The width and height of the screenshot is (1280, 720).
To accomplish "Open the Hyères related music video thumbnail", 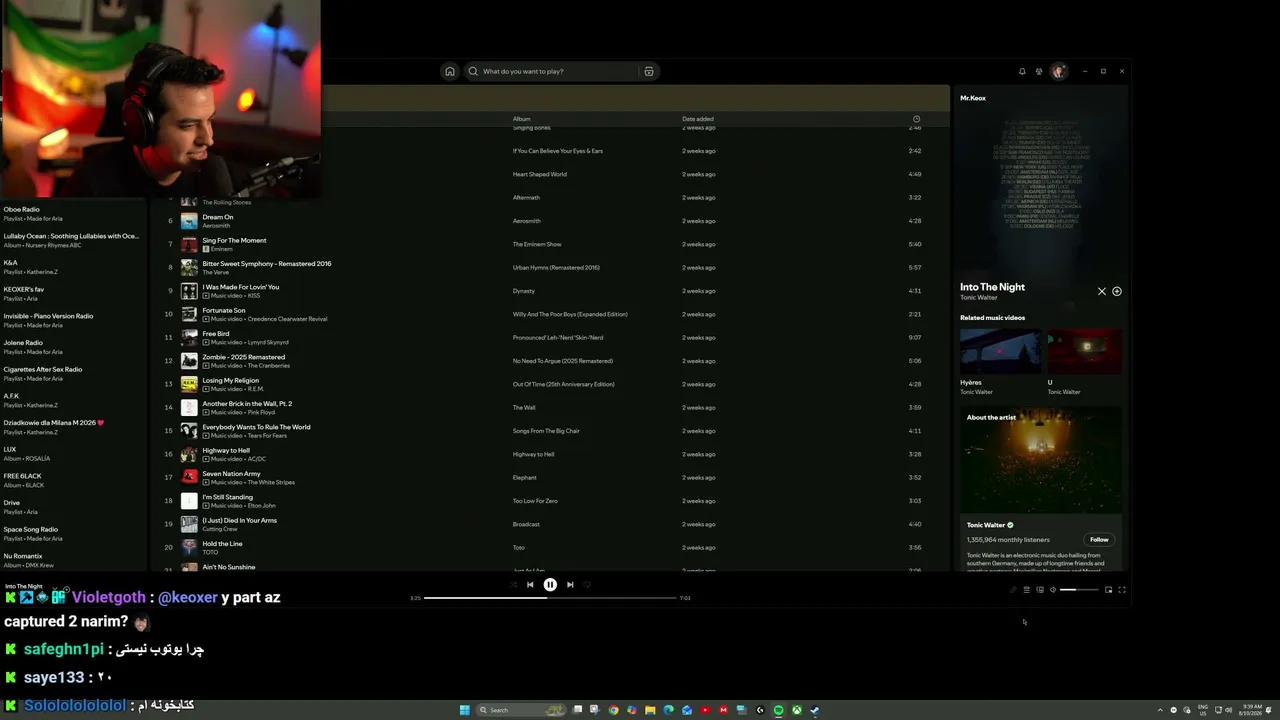I will 1000,352.
